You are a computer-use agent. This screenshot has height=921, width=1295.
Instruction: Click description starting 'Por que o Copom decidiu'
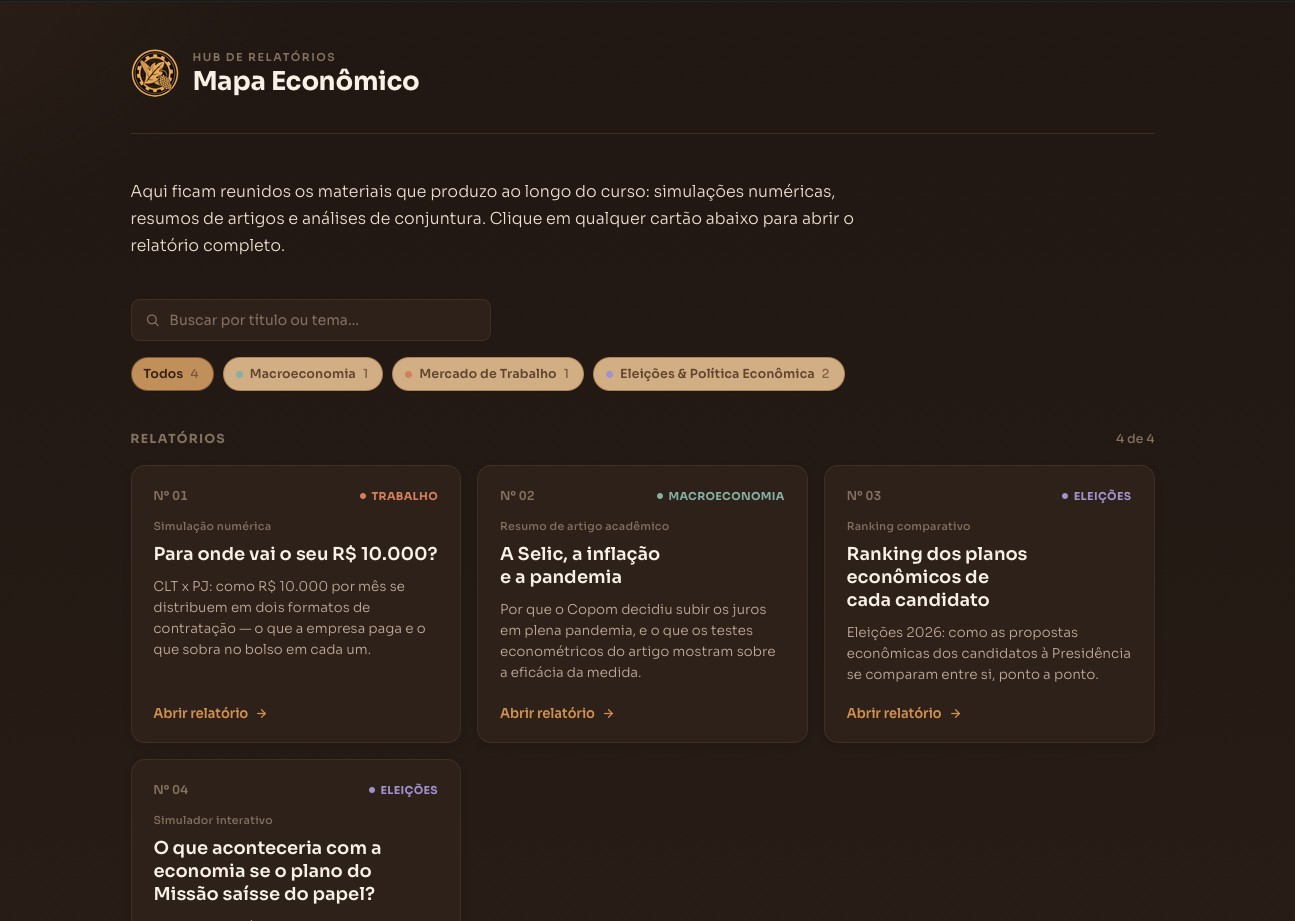[x=638, y=641]
